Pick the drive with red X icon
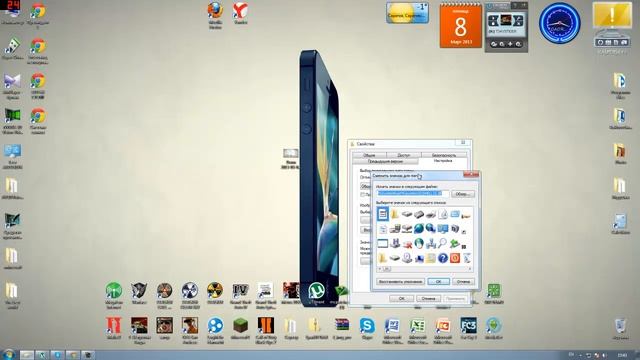640x360 pixels. (407, 244)
